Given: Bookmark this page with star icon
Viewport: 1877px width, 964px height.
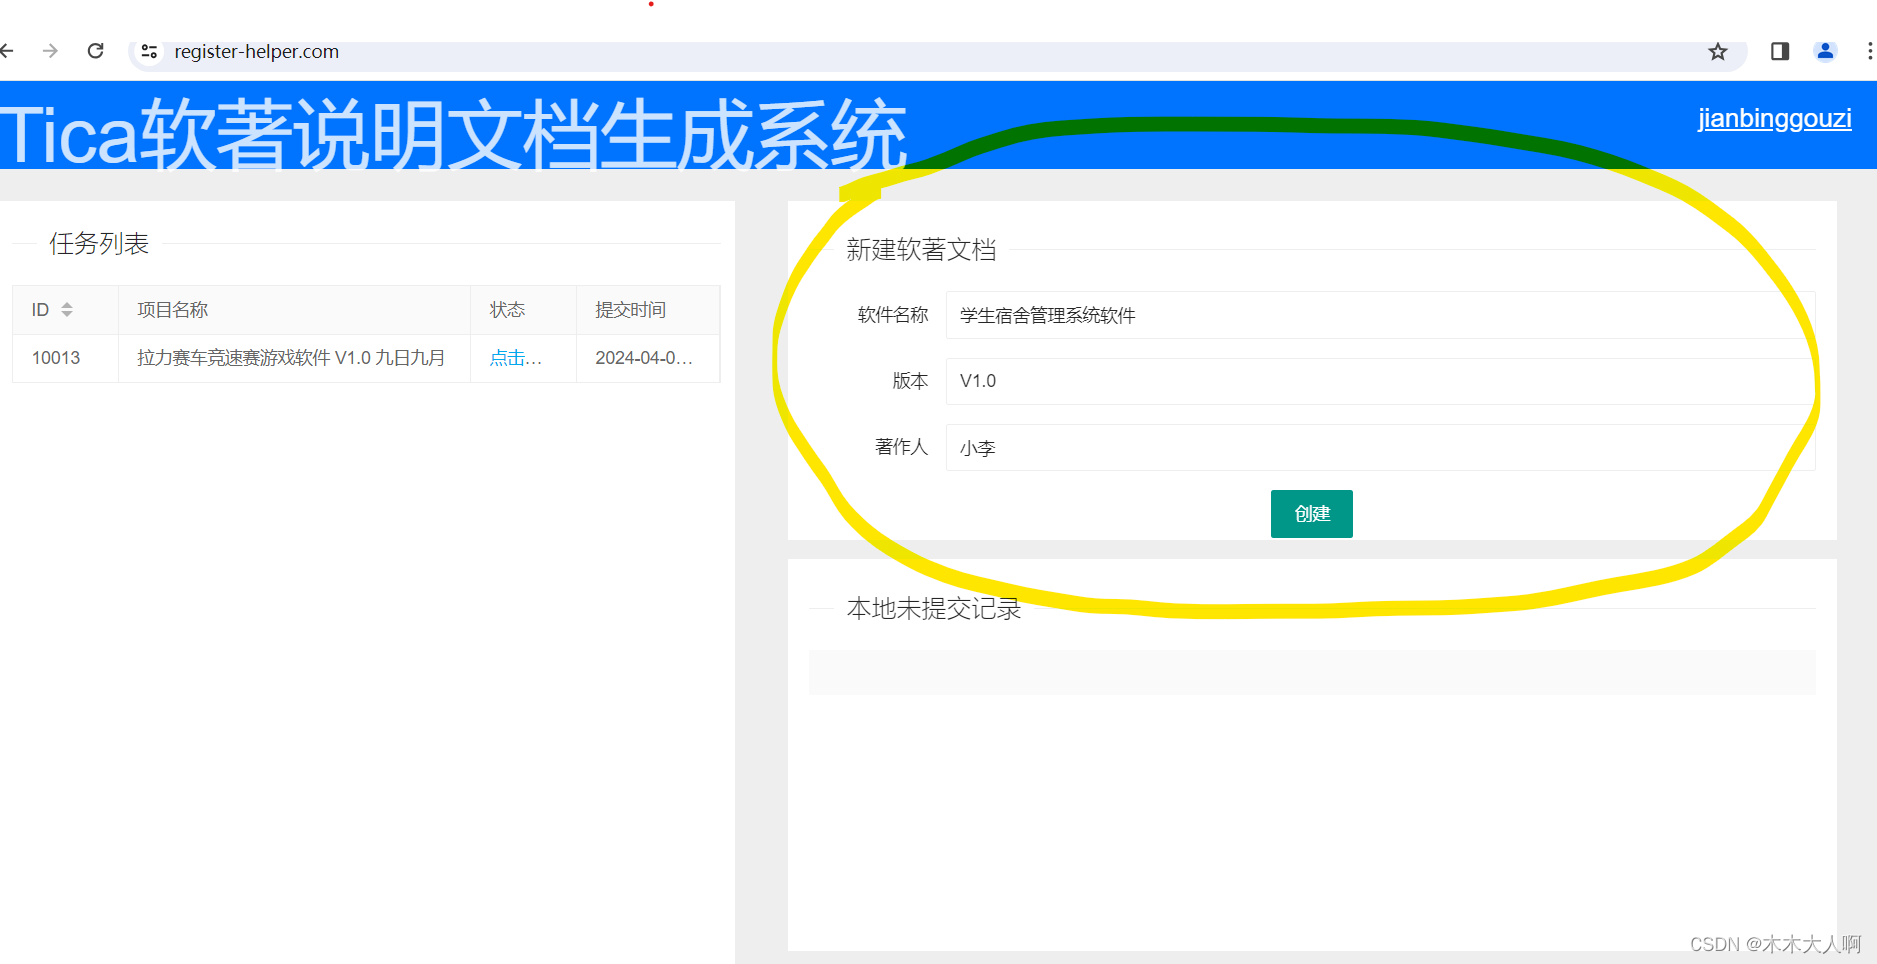Looking at the screenshot, I should click(1718, 51).
